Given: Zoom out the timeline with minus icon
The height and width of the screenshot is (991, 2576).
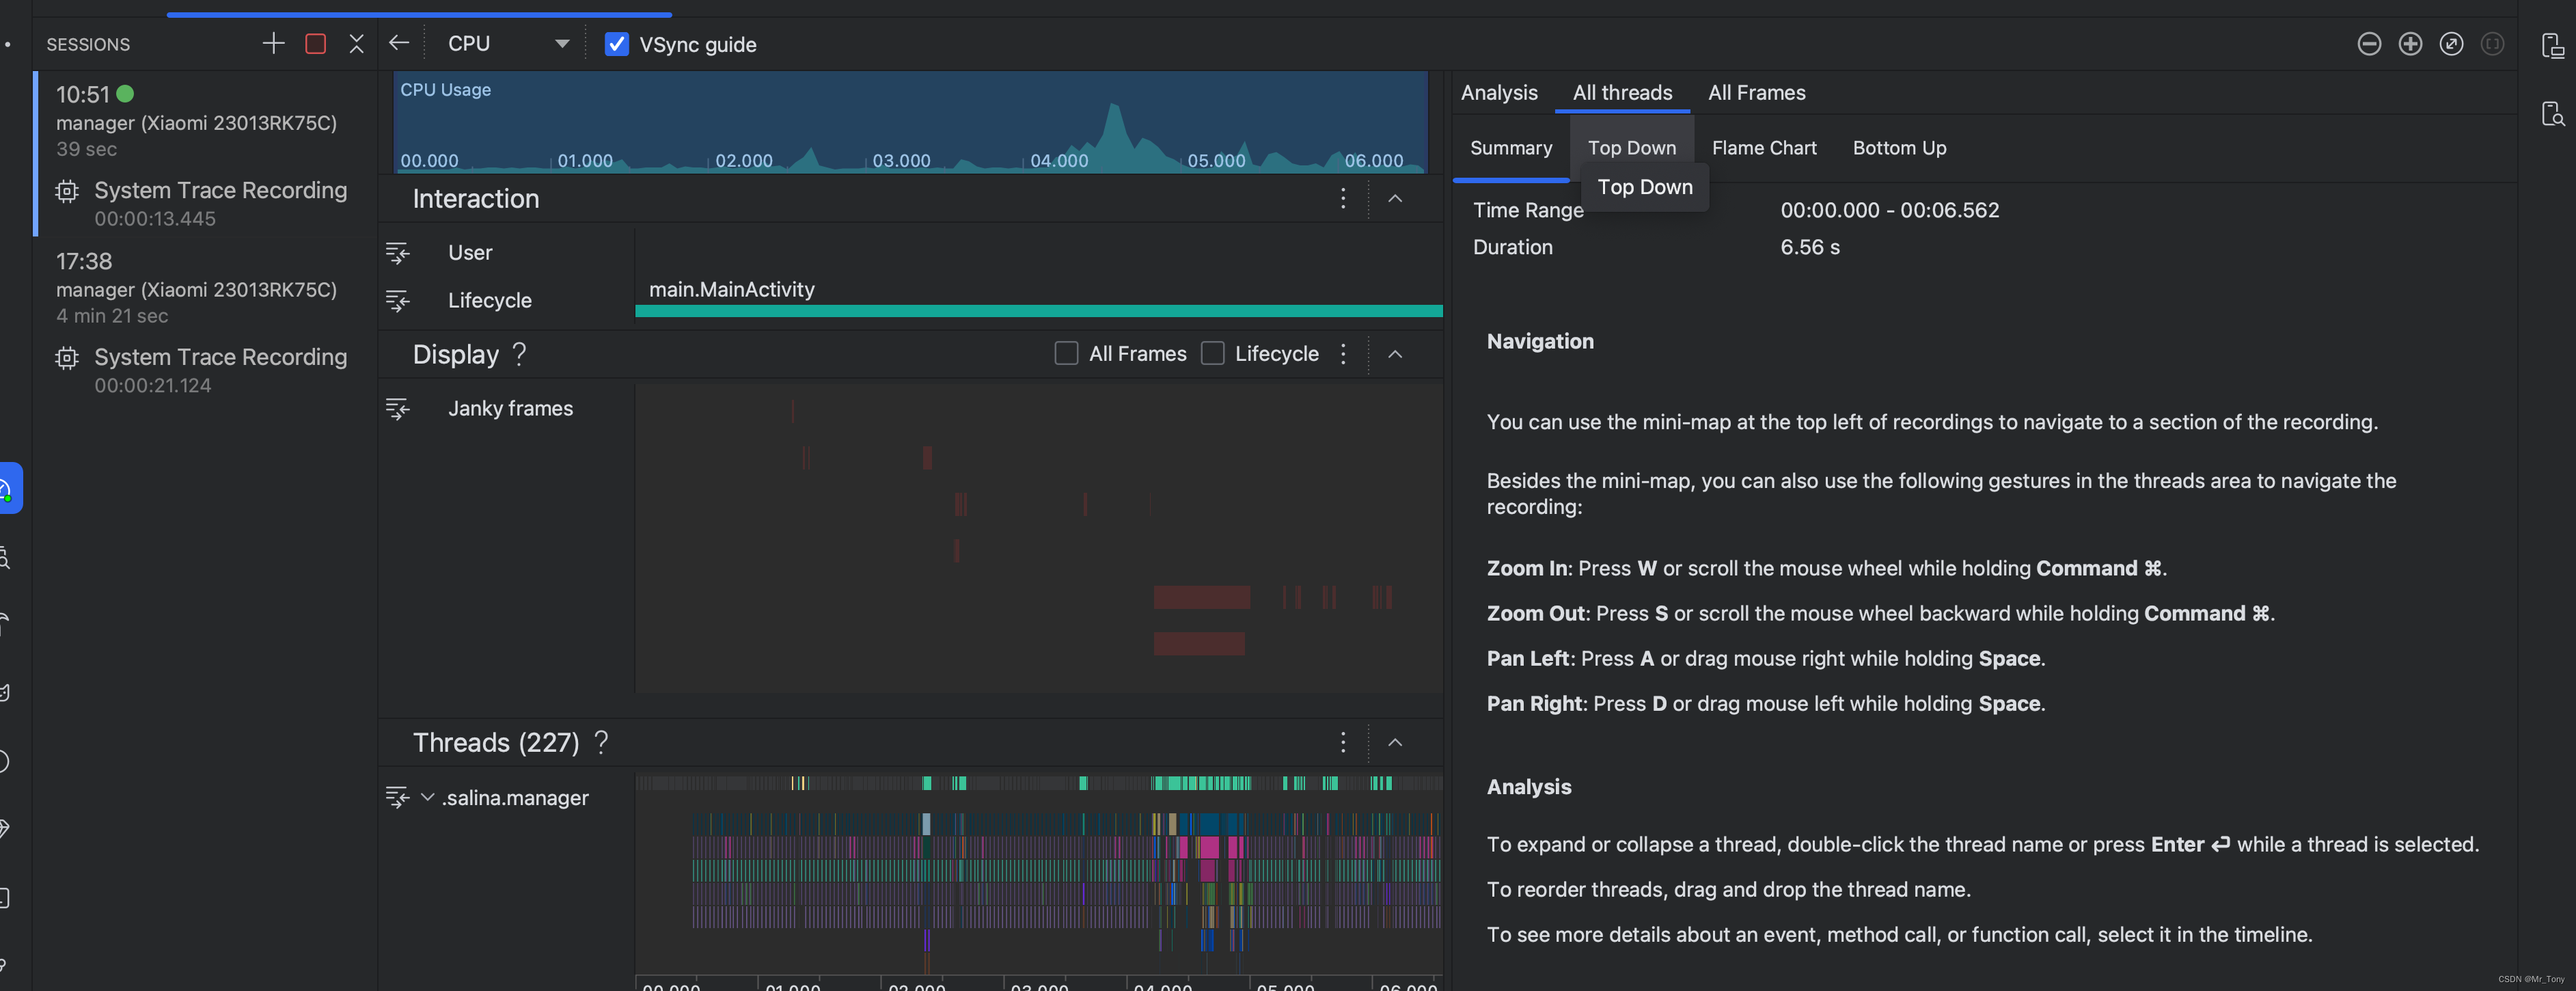Looking at the screenshot, I should [x=2368, y=44].
